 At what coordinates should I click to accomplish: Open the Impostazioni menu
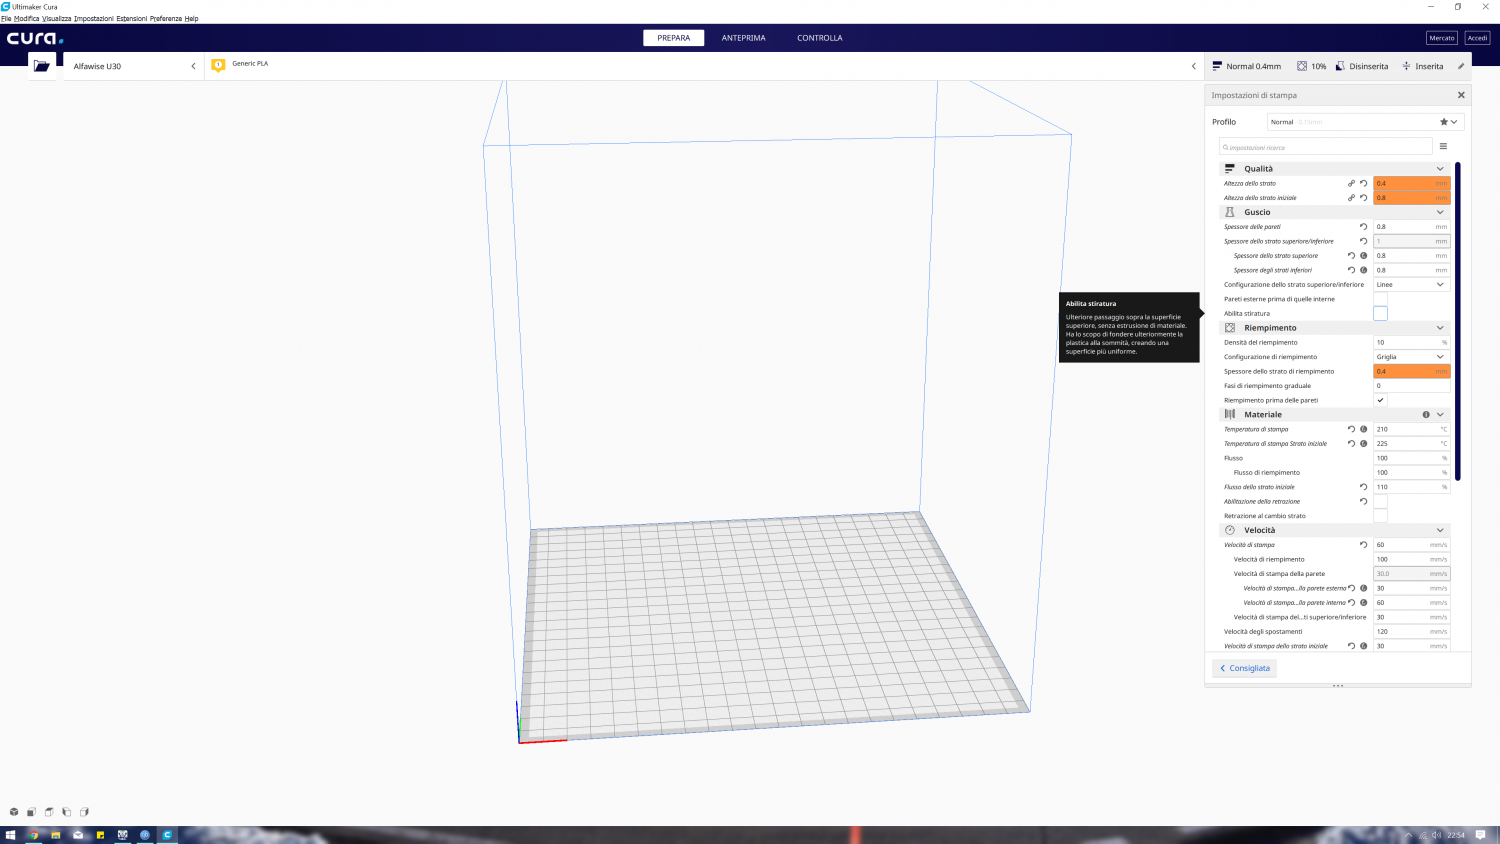(94, 18)
